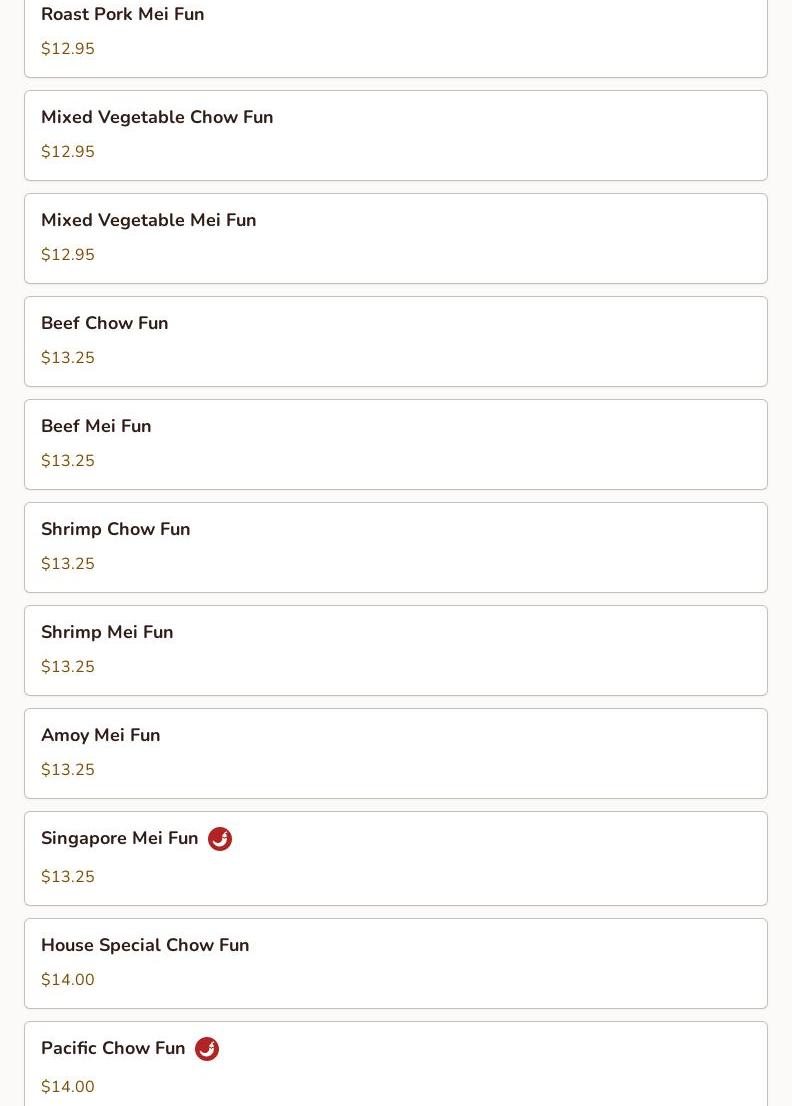Click the $14.00 price under House Special Chow Fun
The image size is (792, 1106).
coord(68,980)
